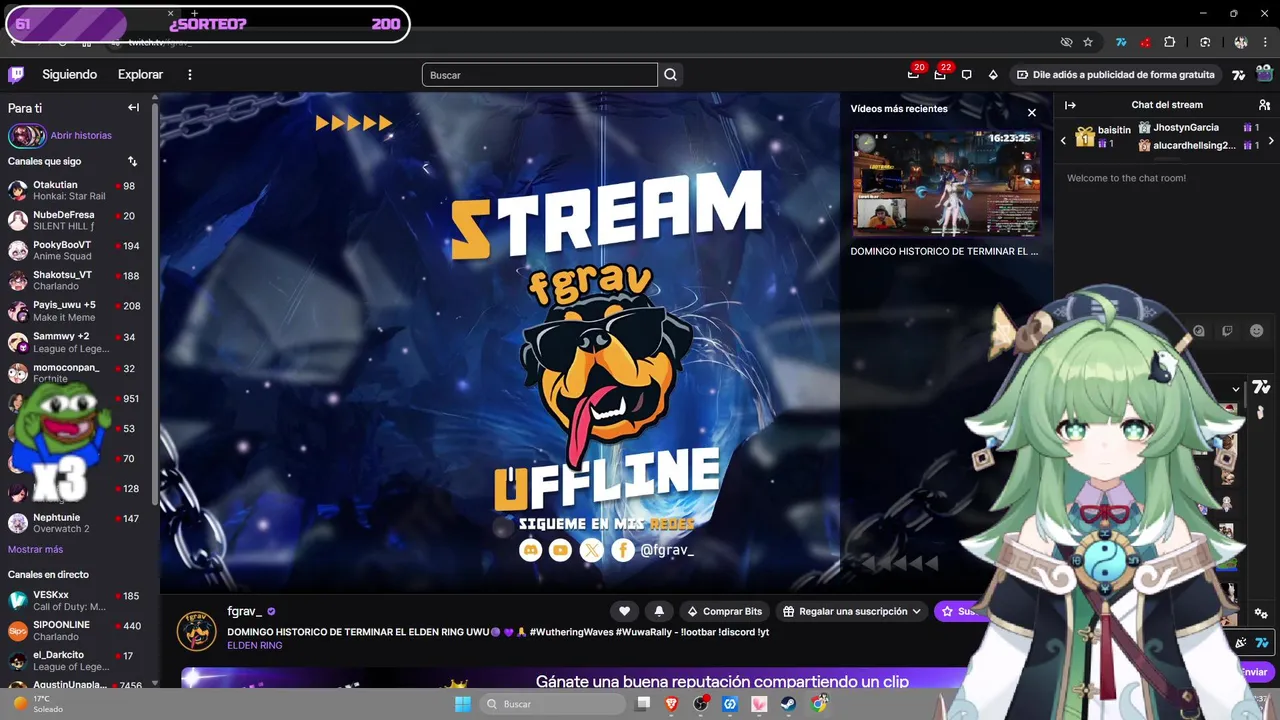Open PookyBooVT channel in sidebar
This screenshot has height=720, width=1280.
click(78, 250)
